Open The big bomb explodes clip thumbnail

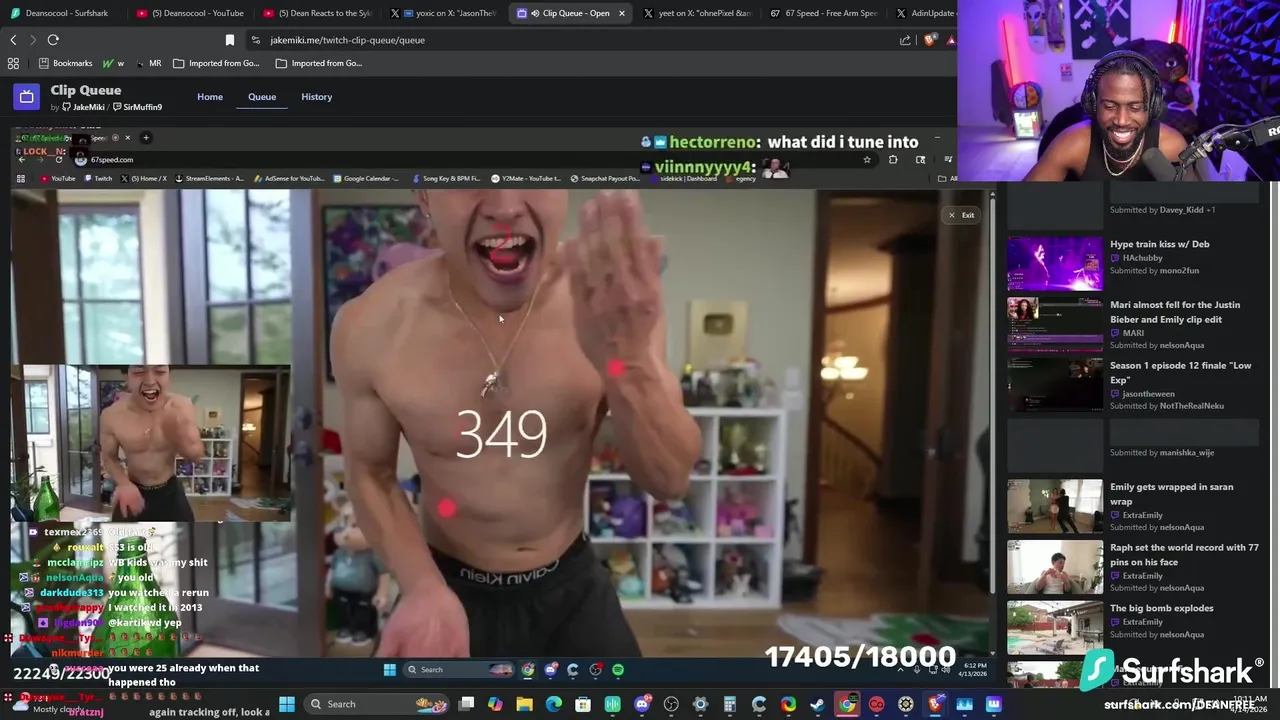[1054, 627]
